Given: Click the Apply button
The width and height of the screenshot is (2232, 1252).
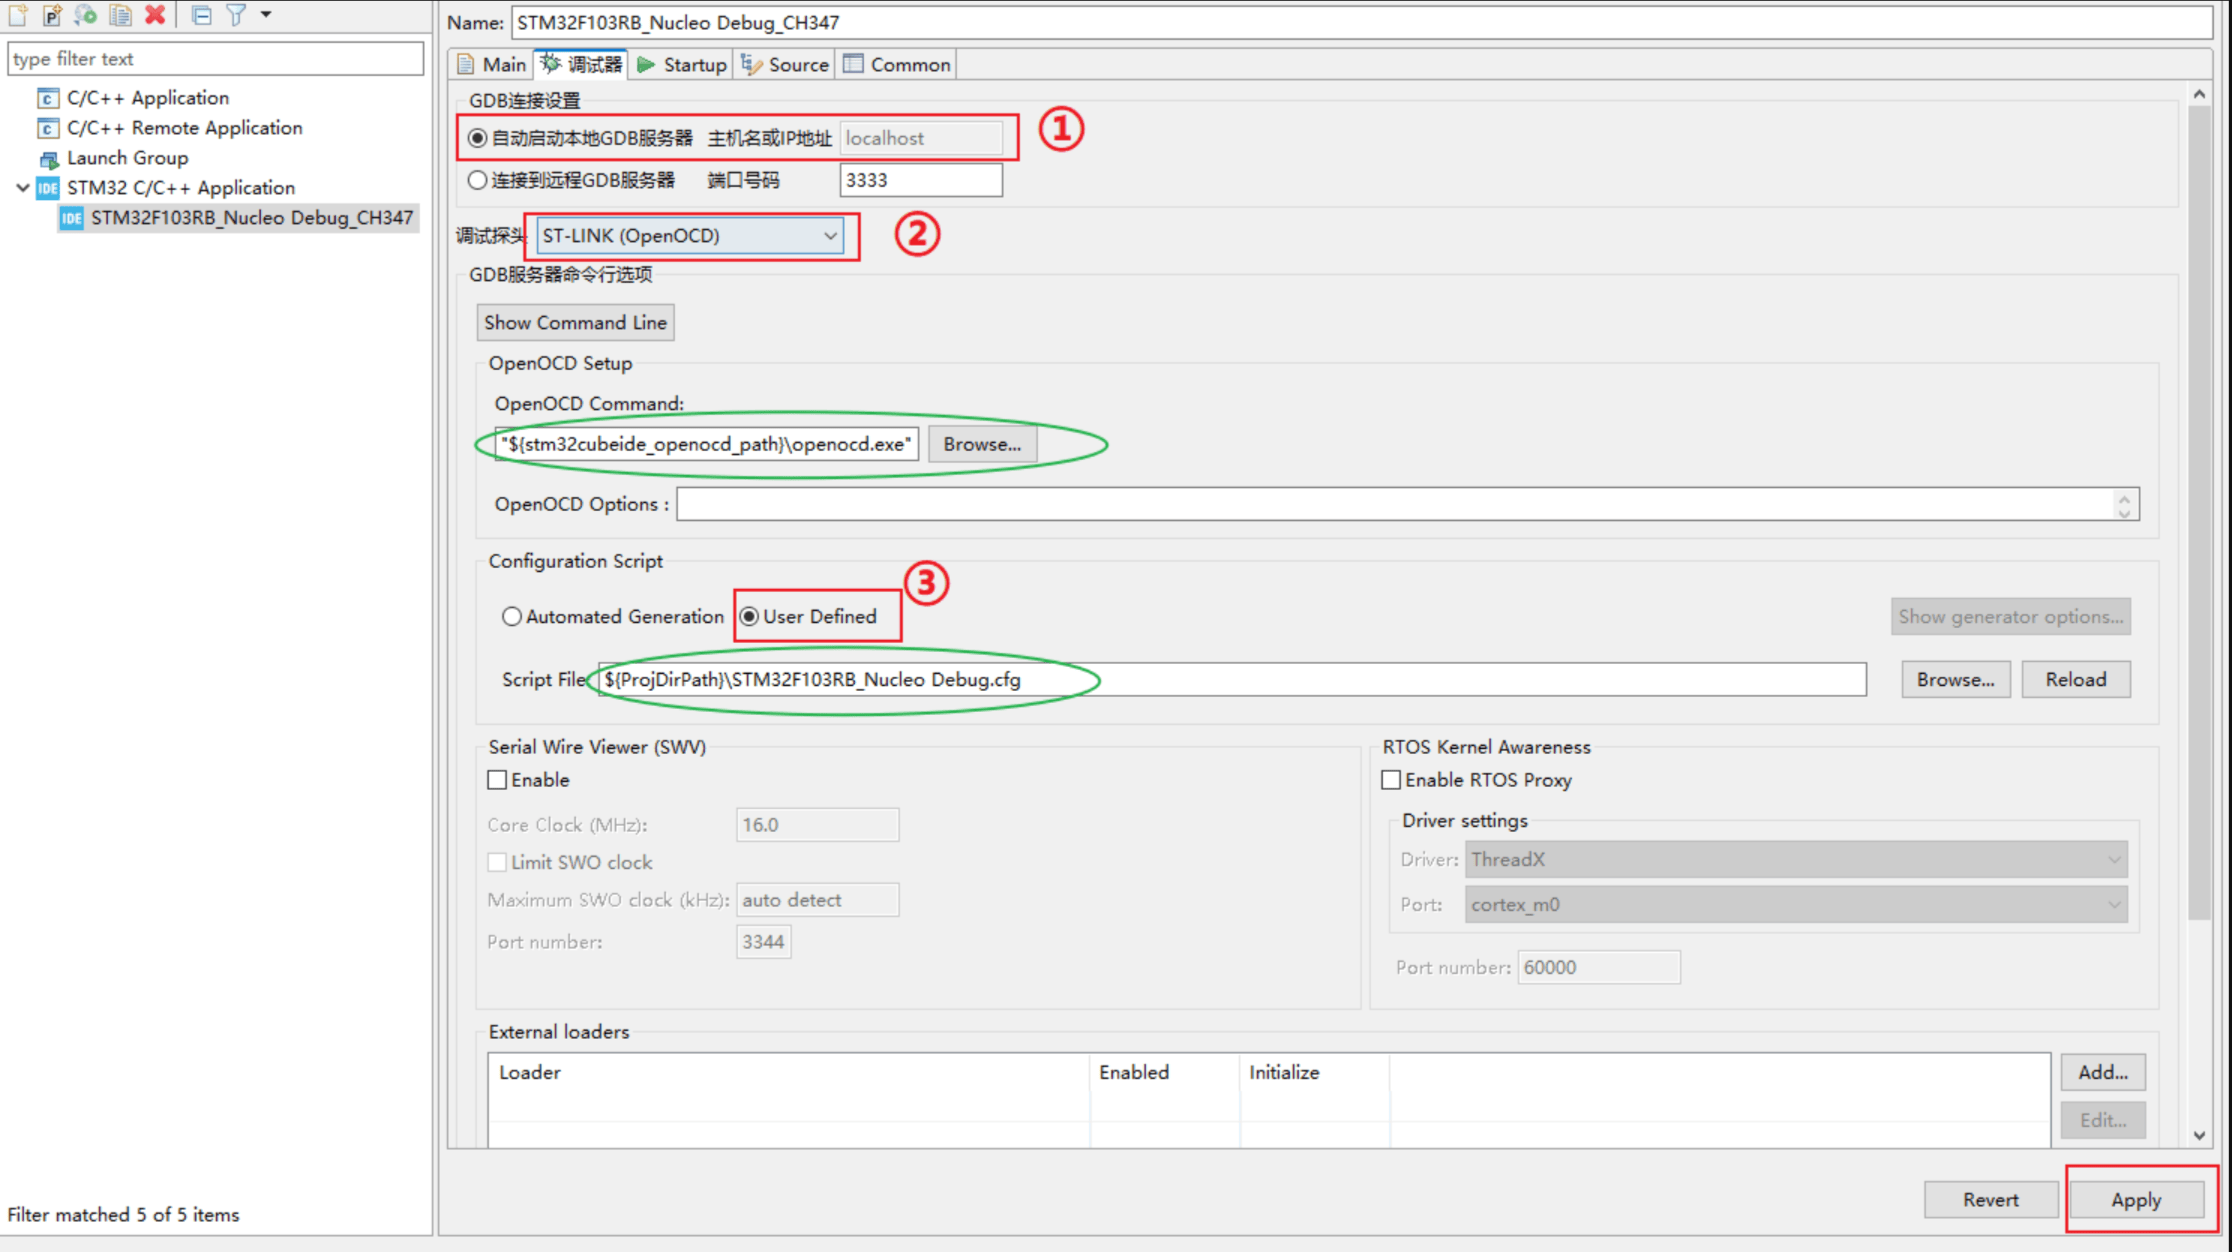Looking at the screenshot, I should (x=2136, y=1199).
